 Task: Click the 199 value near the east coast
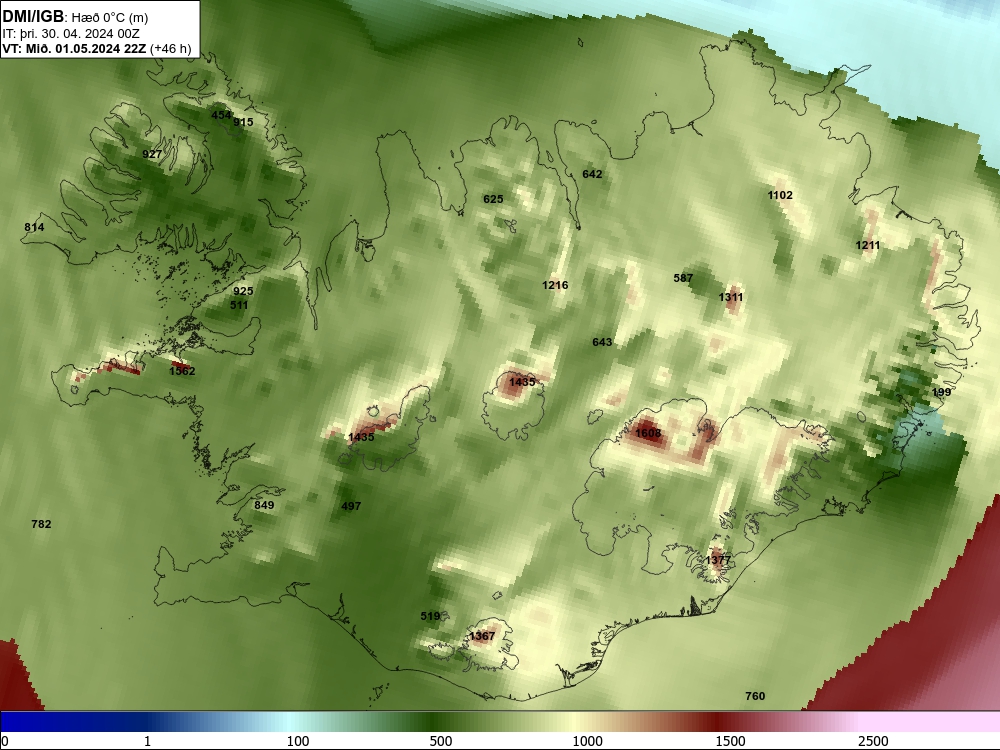click(941, 392)
